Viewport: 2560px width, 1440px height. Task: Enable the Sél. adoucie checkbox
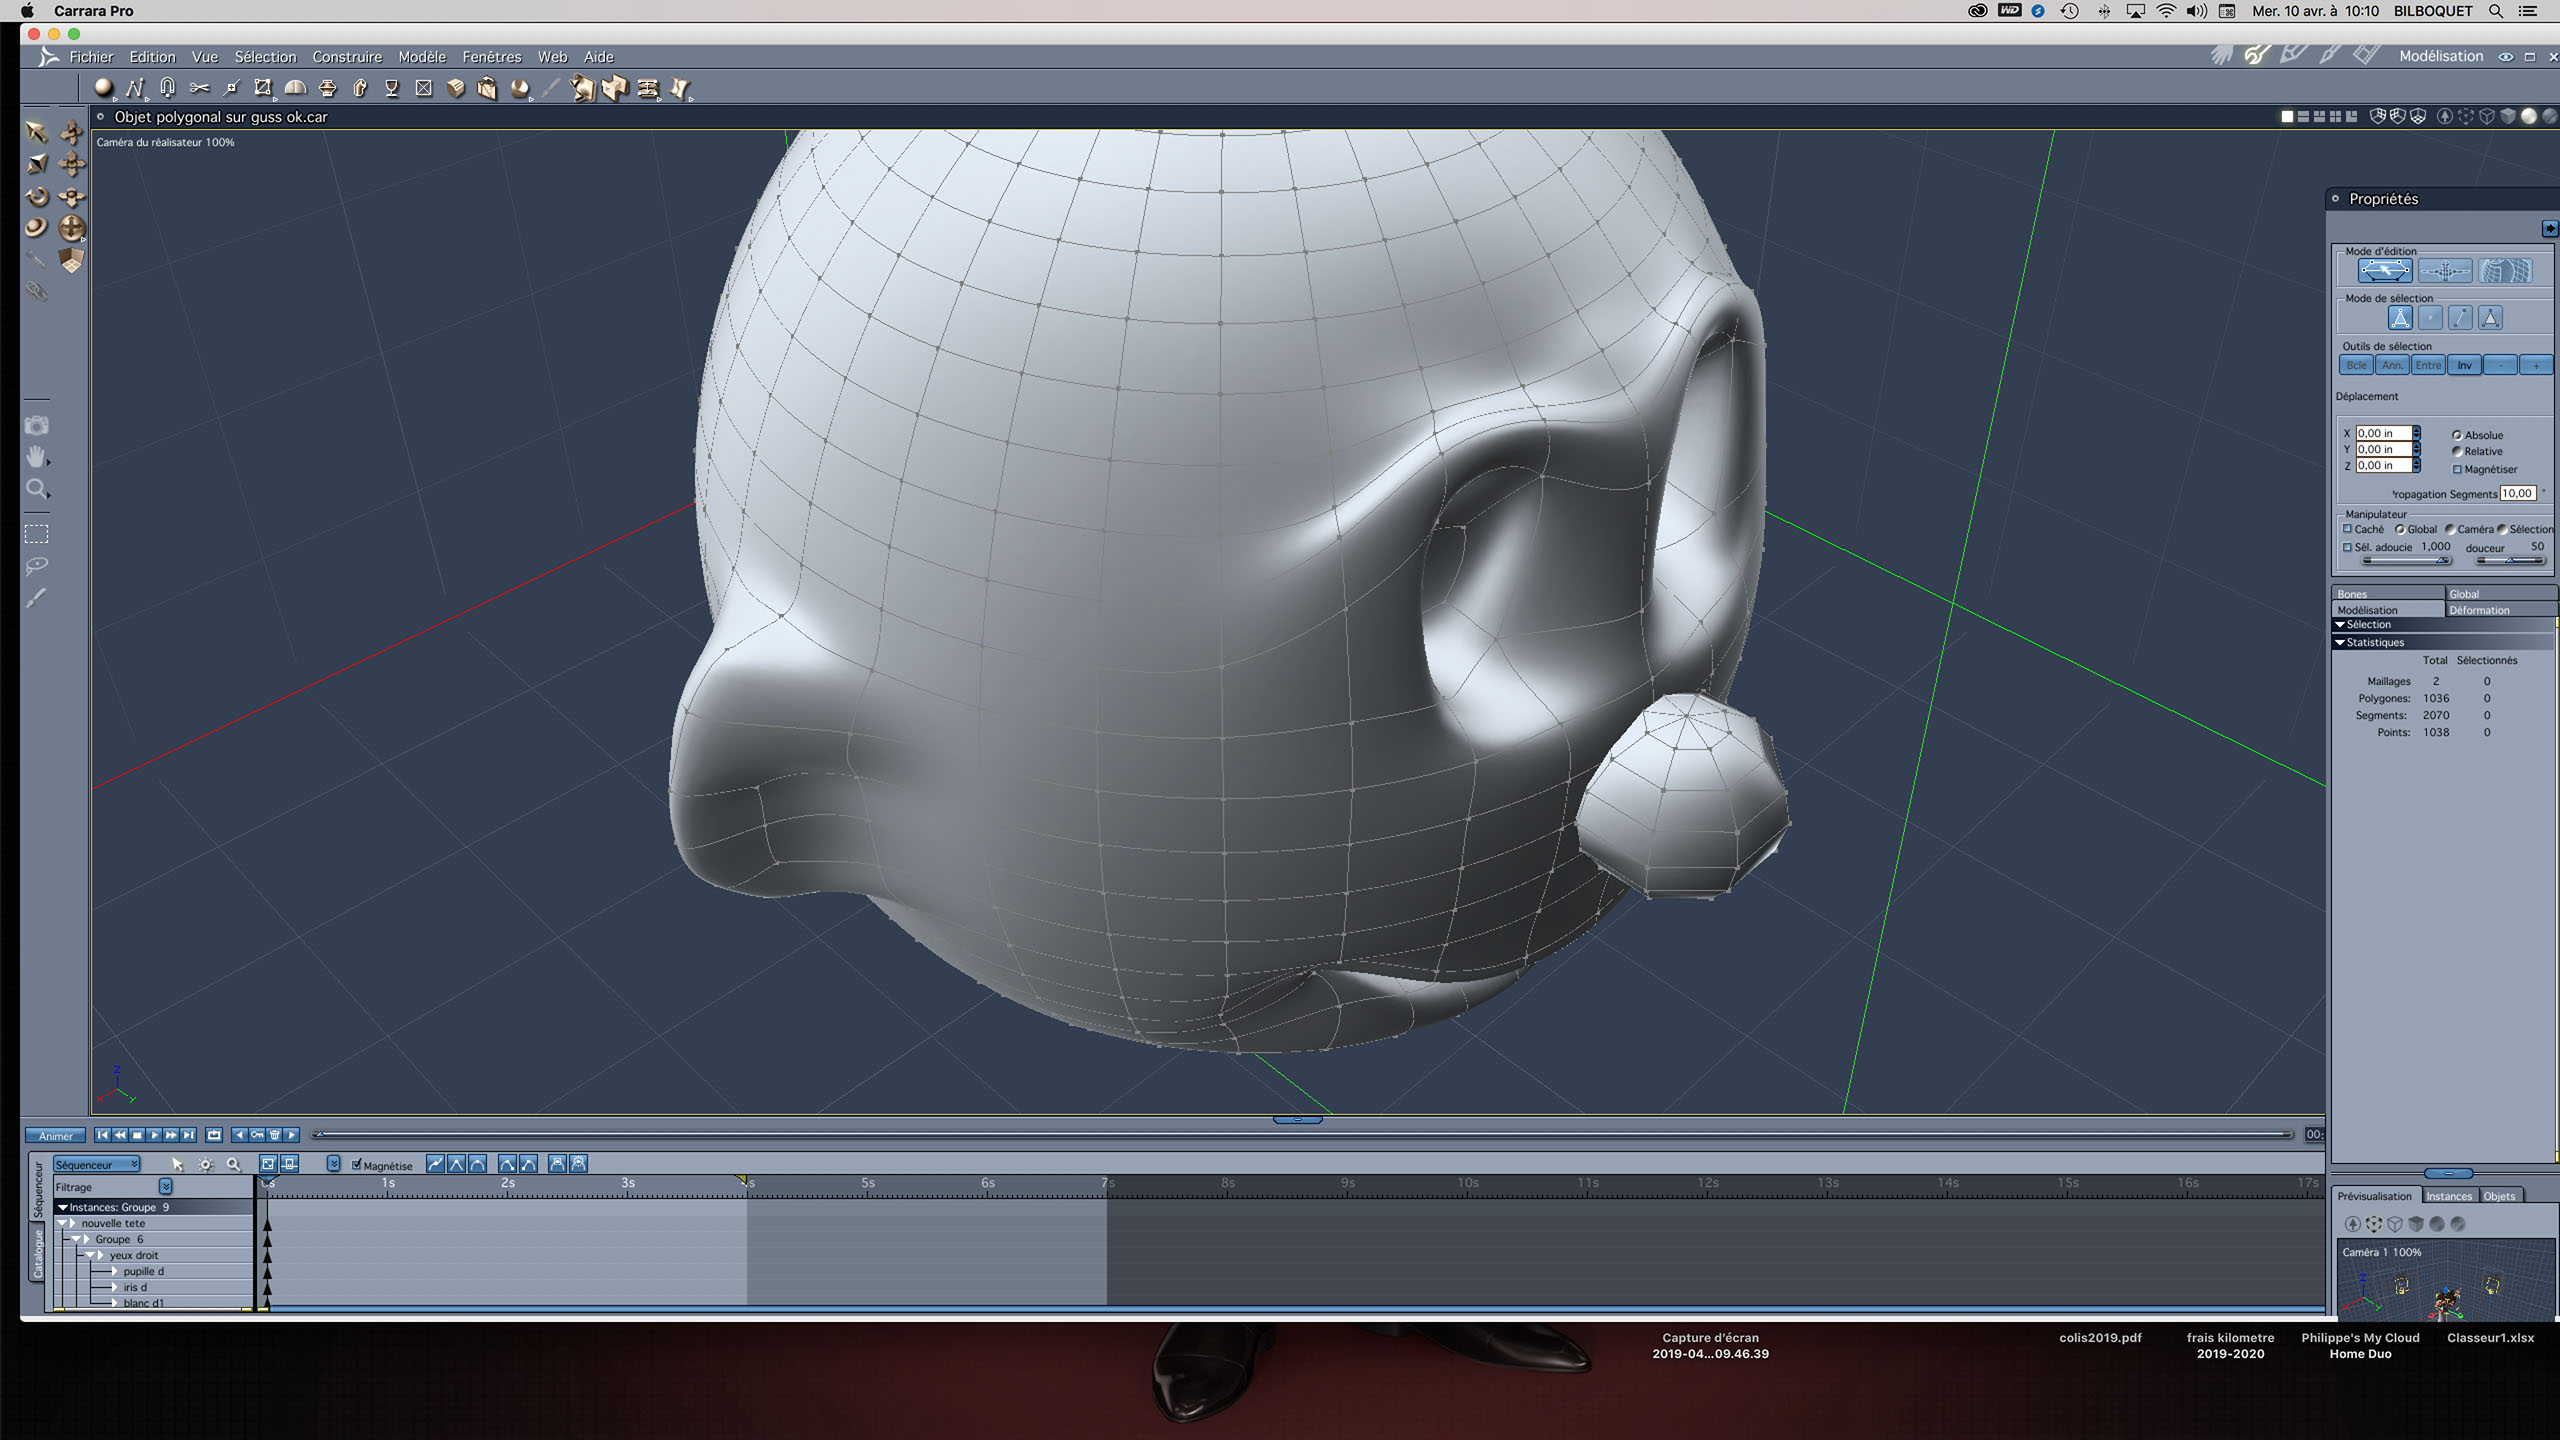coord(2347,547)
